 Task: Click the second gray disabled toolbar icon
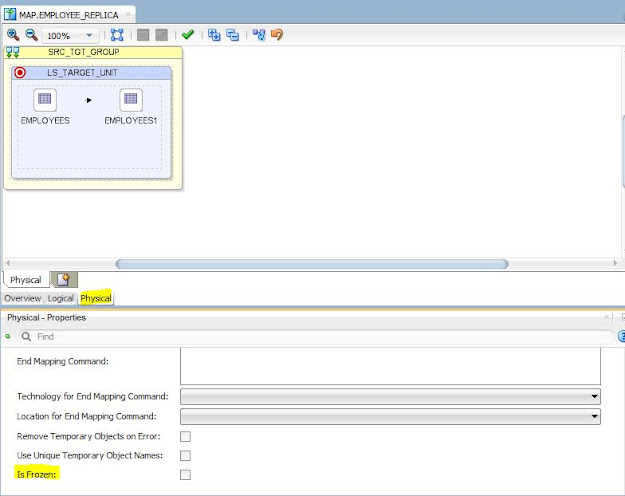[161, 35]
